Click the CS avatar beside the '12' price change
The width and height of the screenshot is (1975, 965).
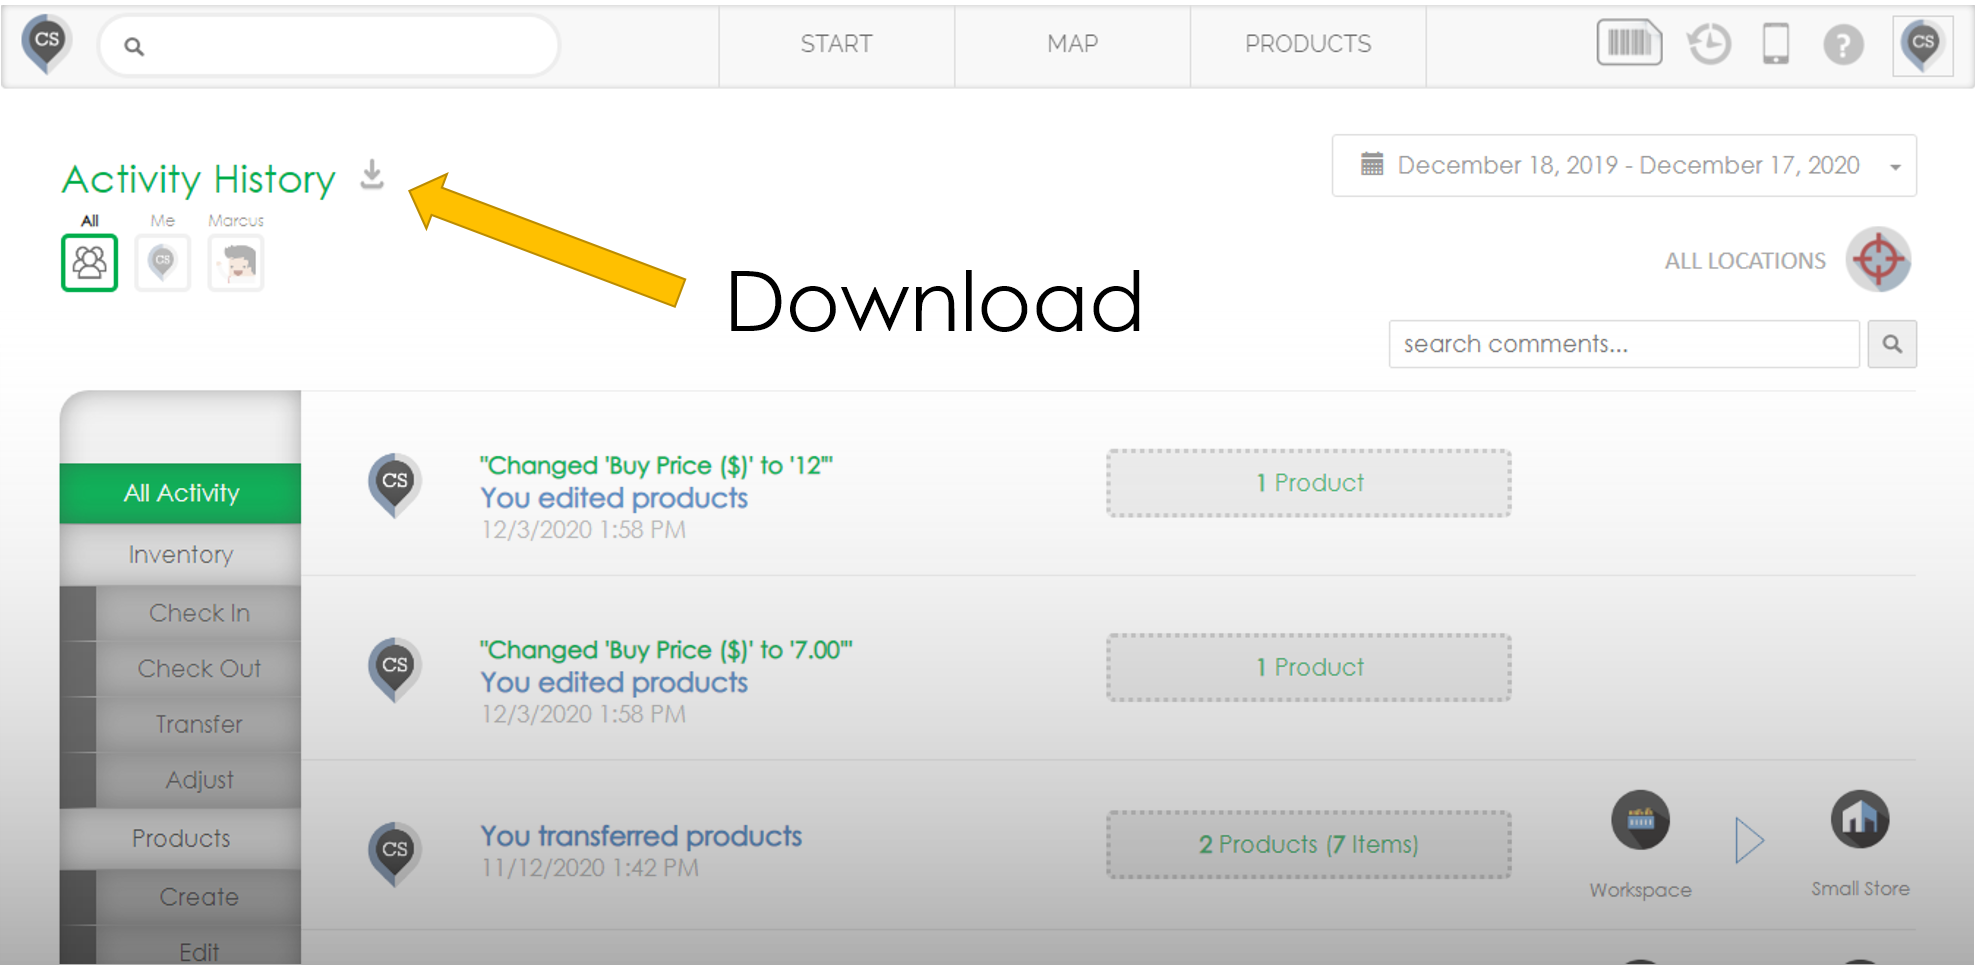pos(395,486)
